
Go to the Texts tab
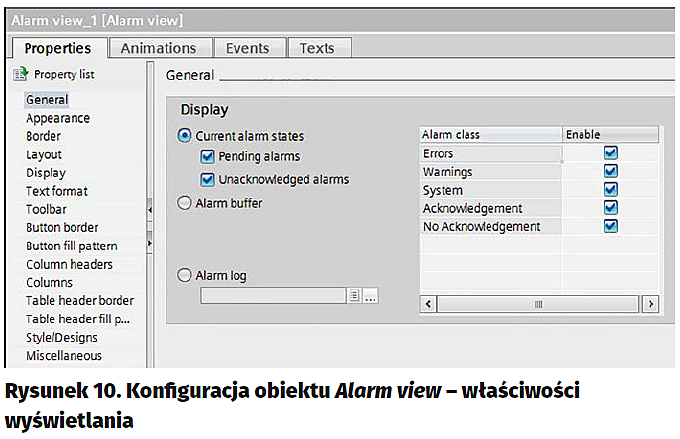317,48
